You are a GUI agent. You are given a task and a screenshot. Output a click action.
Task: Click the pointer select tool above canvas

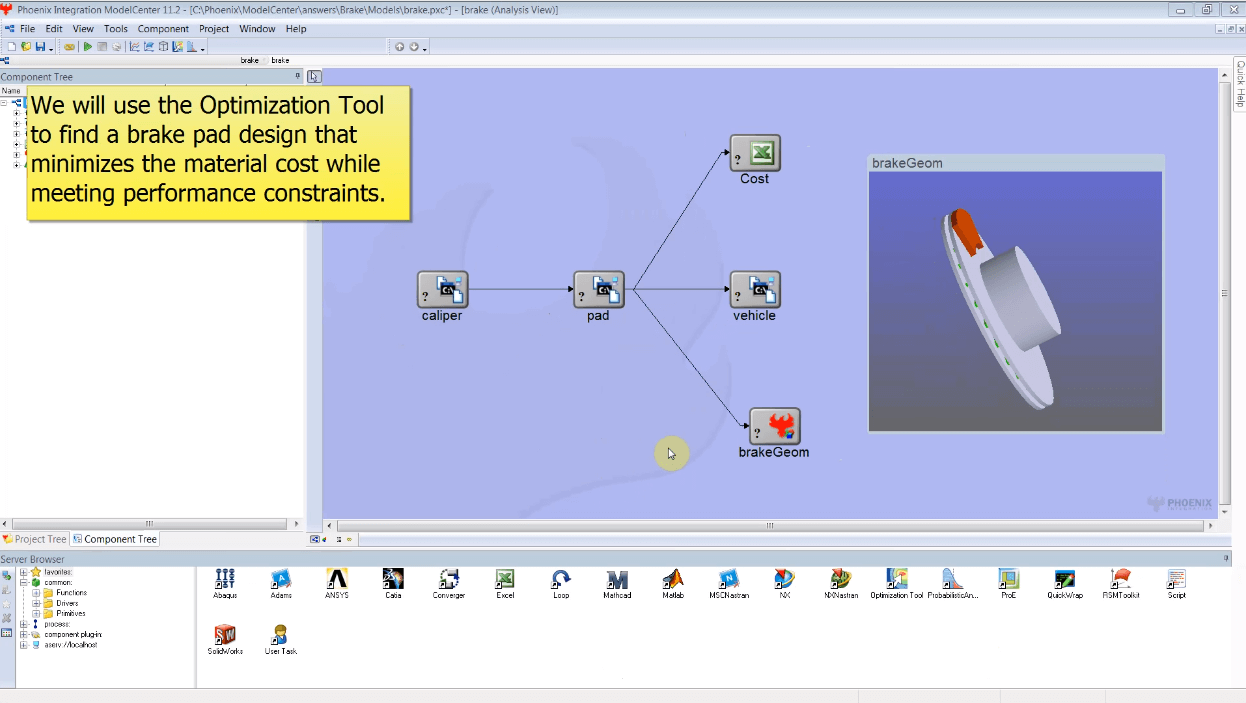314,76
